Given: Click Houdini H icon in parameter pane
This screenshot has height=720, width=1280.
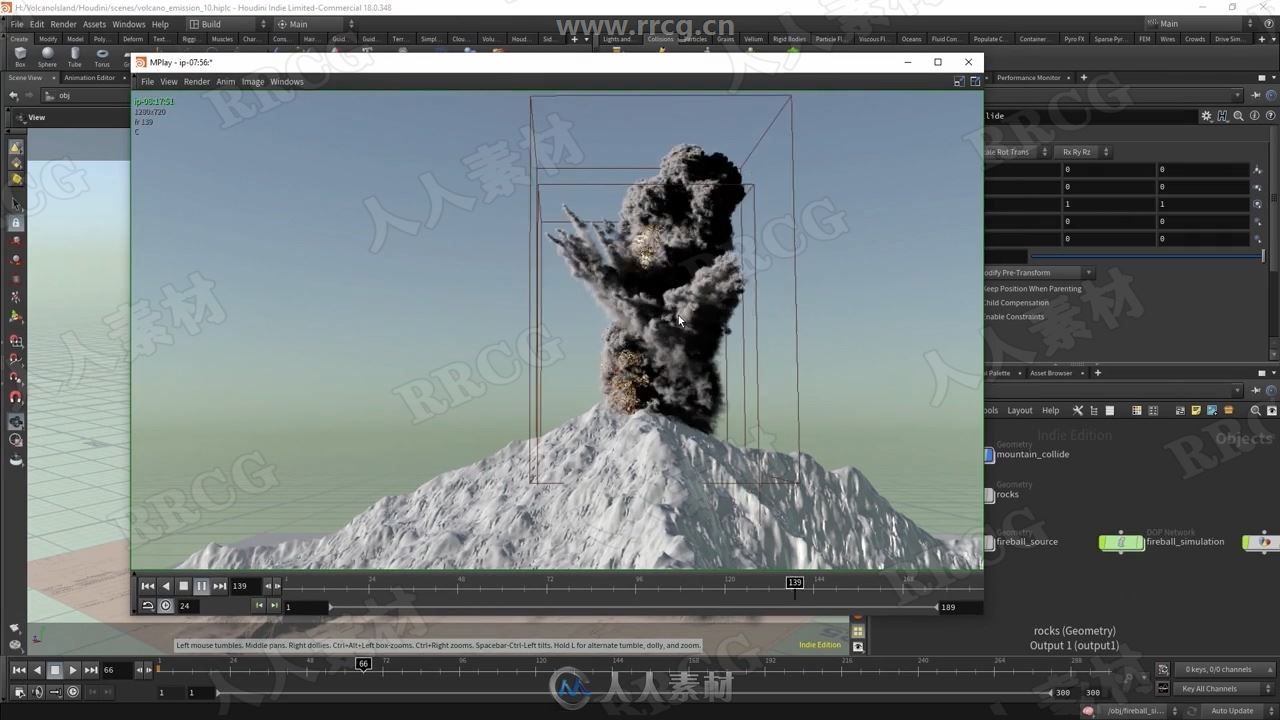Looking at the screenshot, I should point(1223,116).
